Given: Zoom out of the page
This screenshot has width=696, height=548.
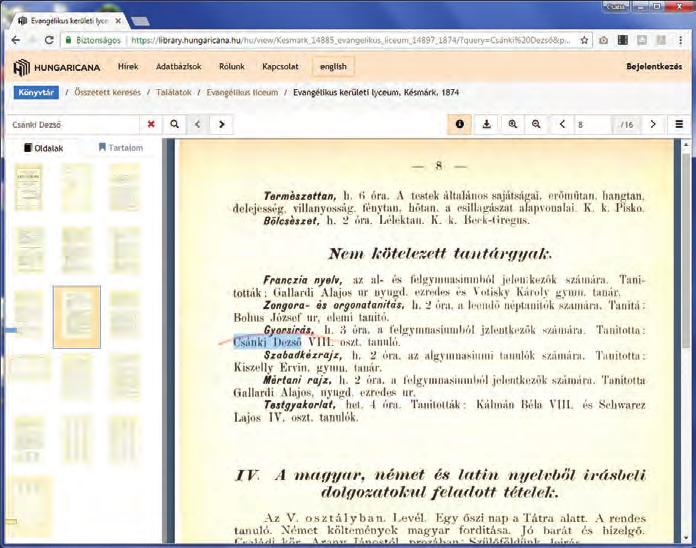Looking at the screenshot, I should point(536,124).
